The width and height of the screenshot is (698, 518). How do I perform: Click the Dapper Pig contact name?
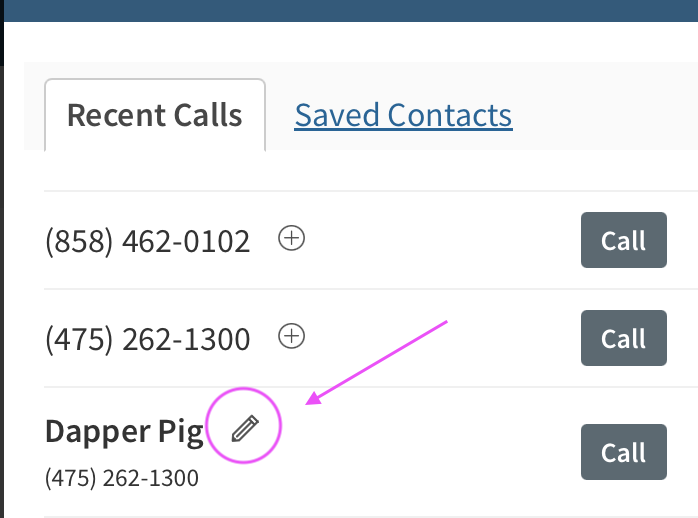(x=124, y=431)
